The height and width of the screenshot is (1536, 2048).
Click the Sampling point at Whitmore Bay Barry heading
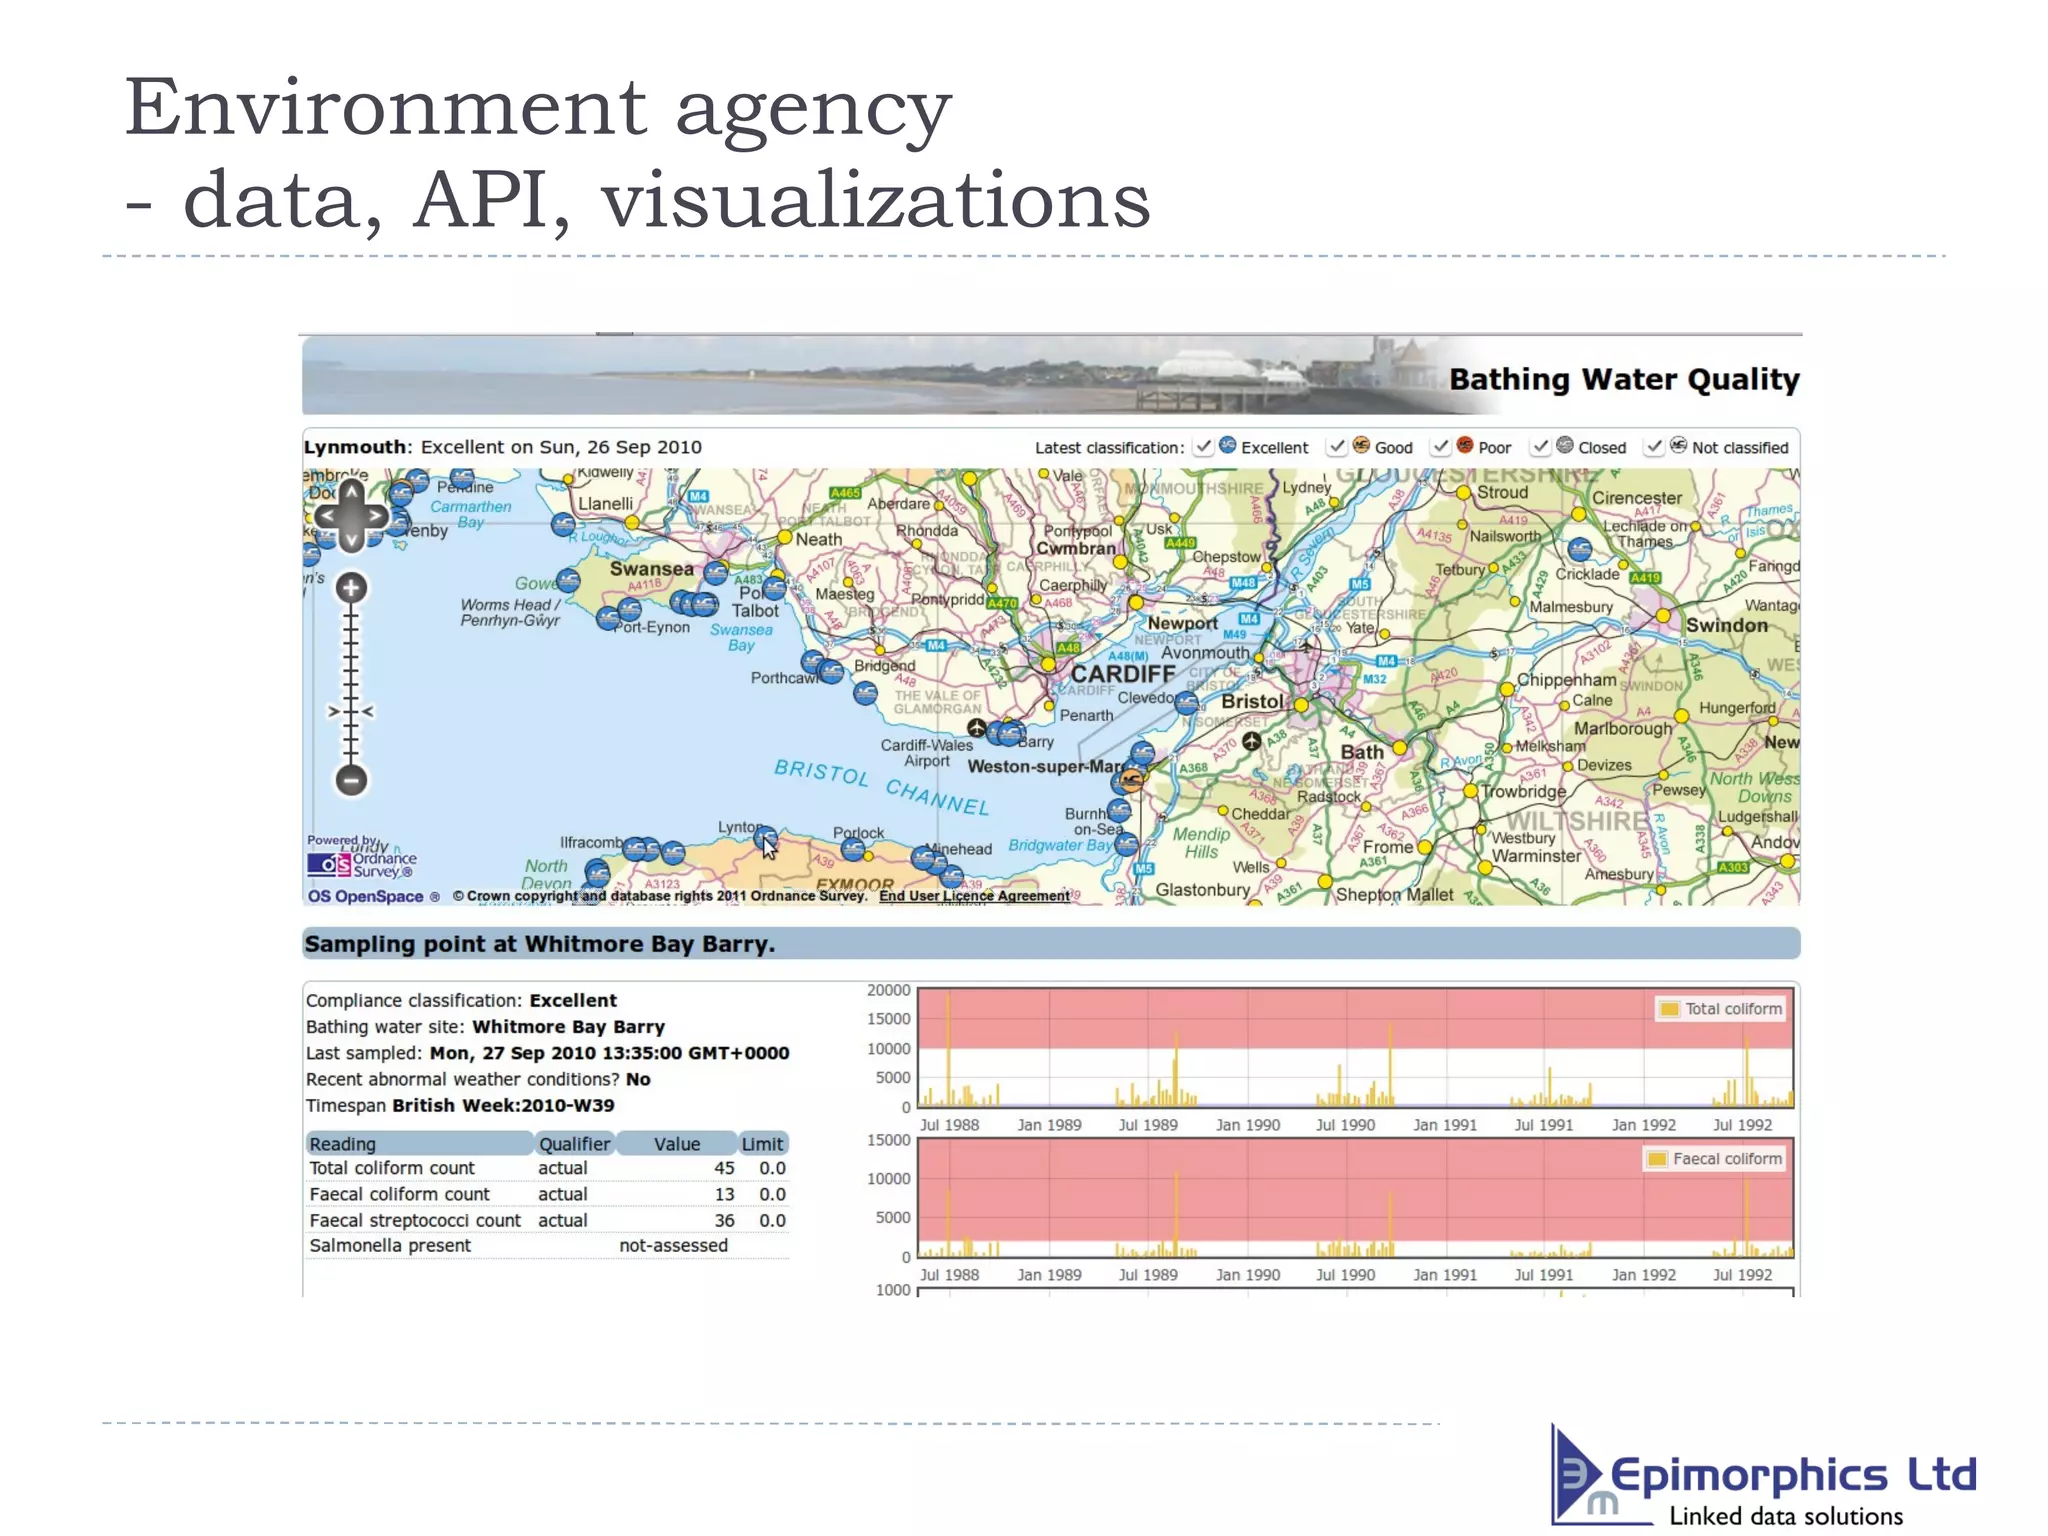(x=540, y=944)
